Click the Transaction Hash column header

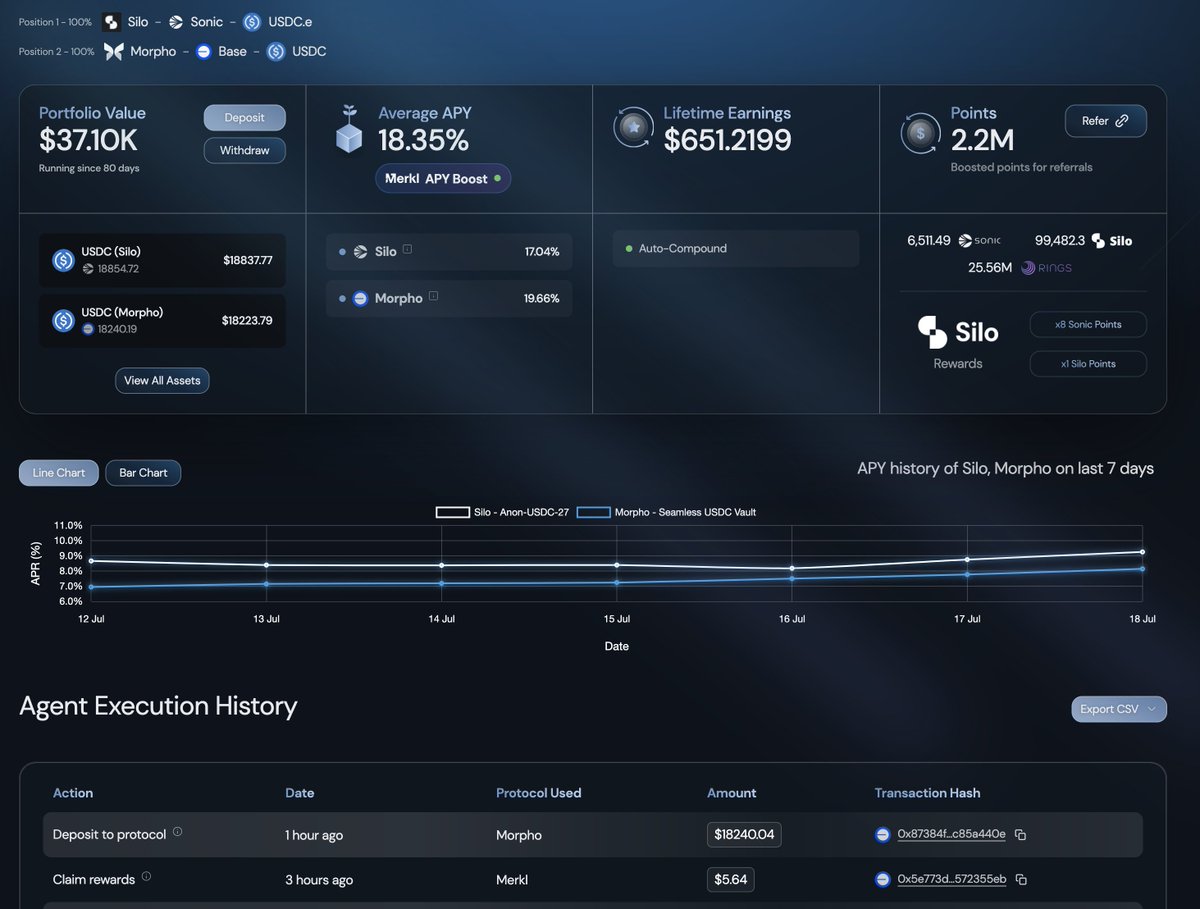(x=928, y=793)
